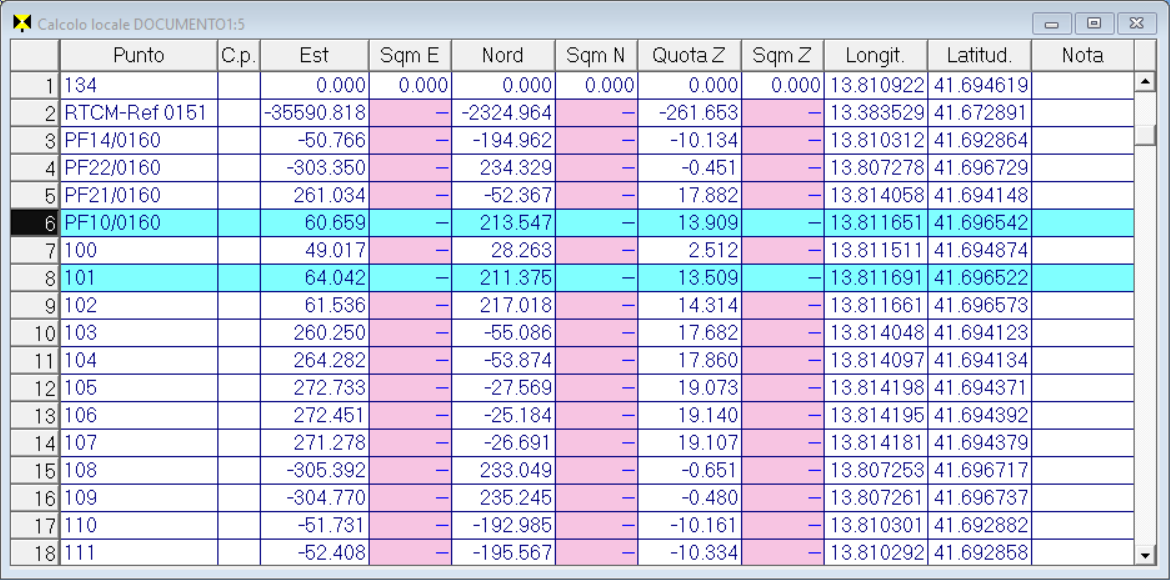
Task: Click the scrollbar up arrow
Action: point(1145,81)
